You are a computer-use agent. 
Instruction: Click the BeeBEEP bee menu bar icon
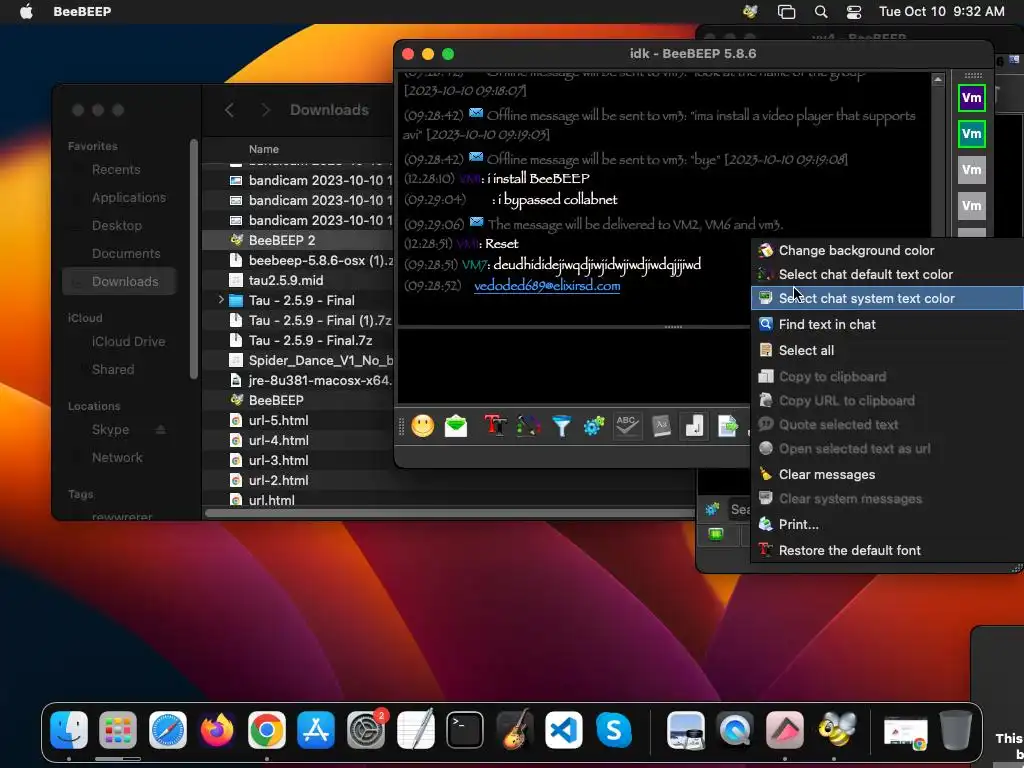[x=750, y=11]
